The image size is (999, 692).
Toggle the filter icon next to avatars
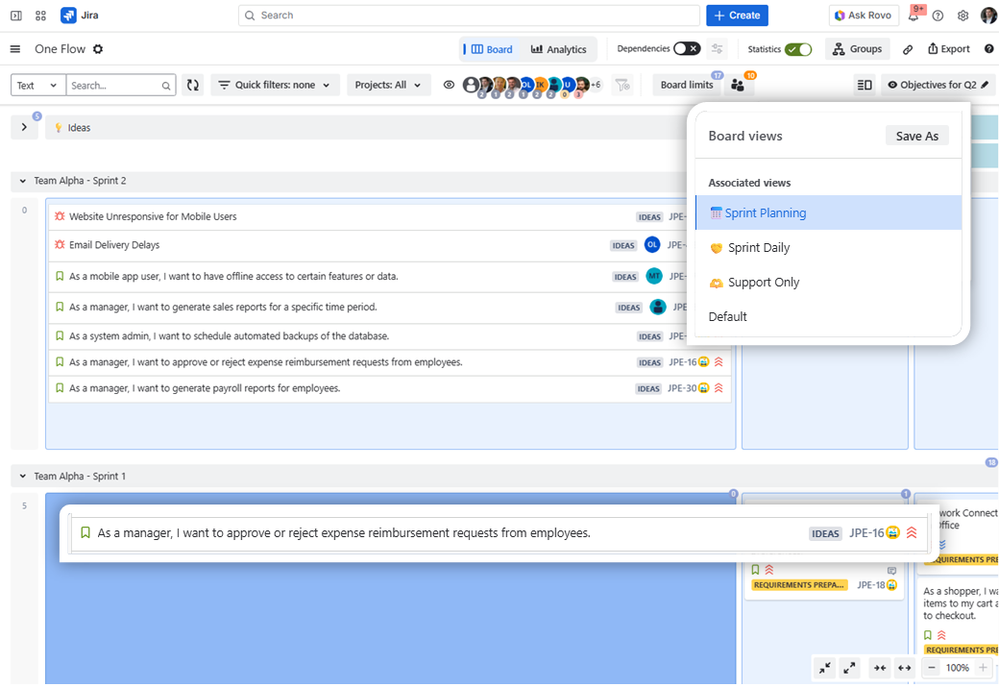pos(622,85)
